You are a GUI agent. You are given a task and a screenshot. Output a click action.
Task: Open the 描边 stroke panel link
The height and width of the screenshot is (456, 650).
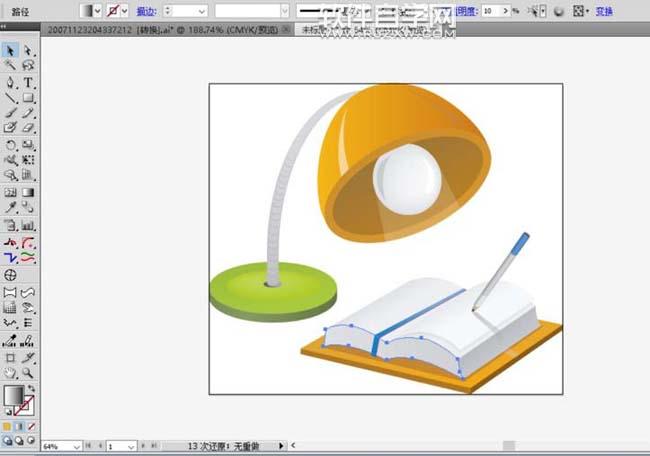(147, 12)
